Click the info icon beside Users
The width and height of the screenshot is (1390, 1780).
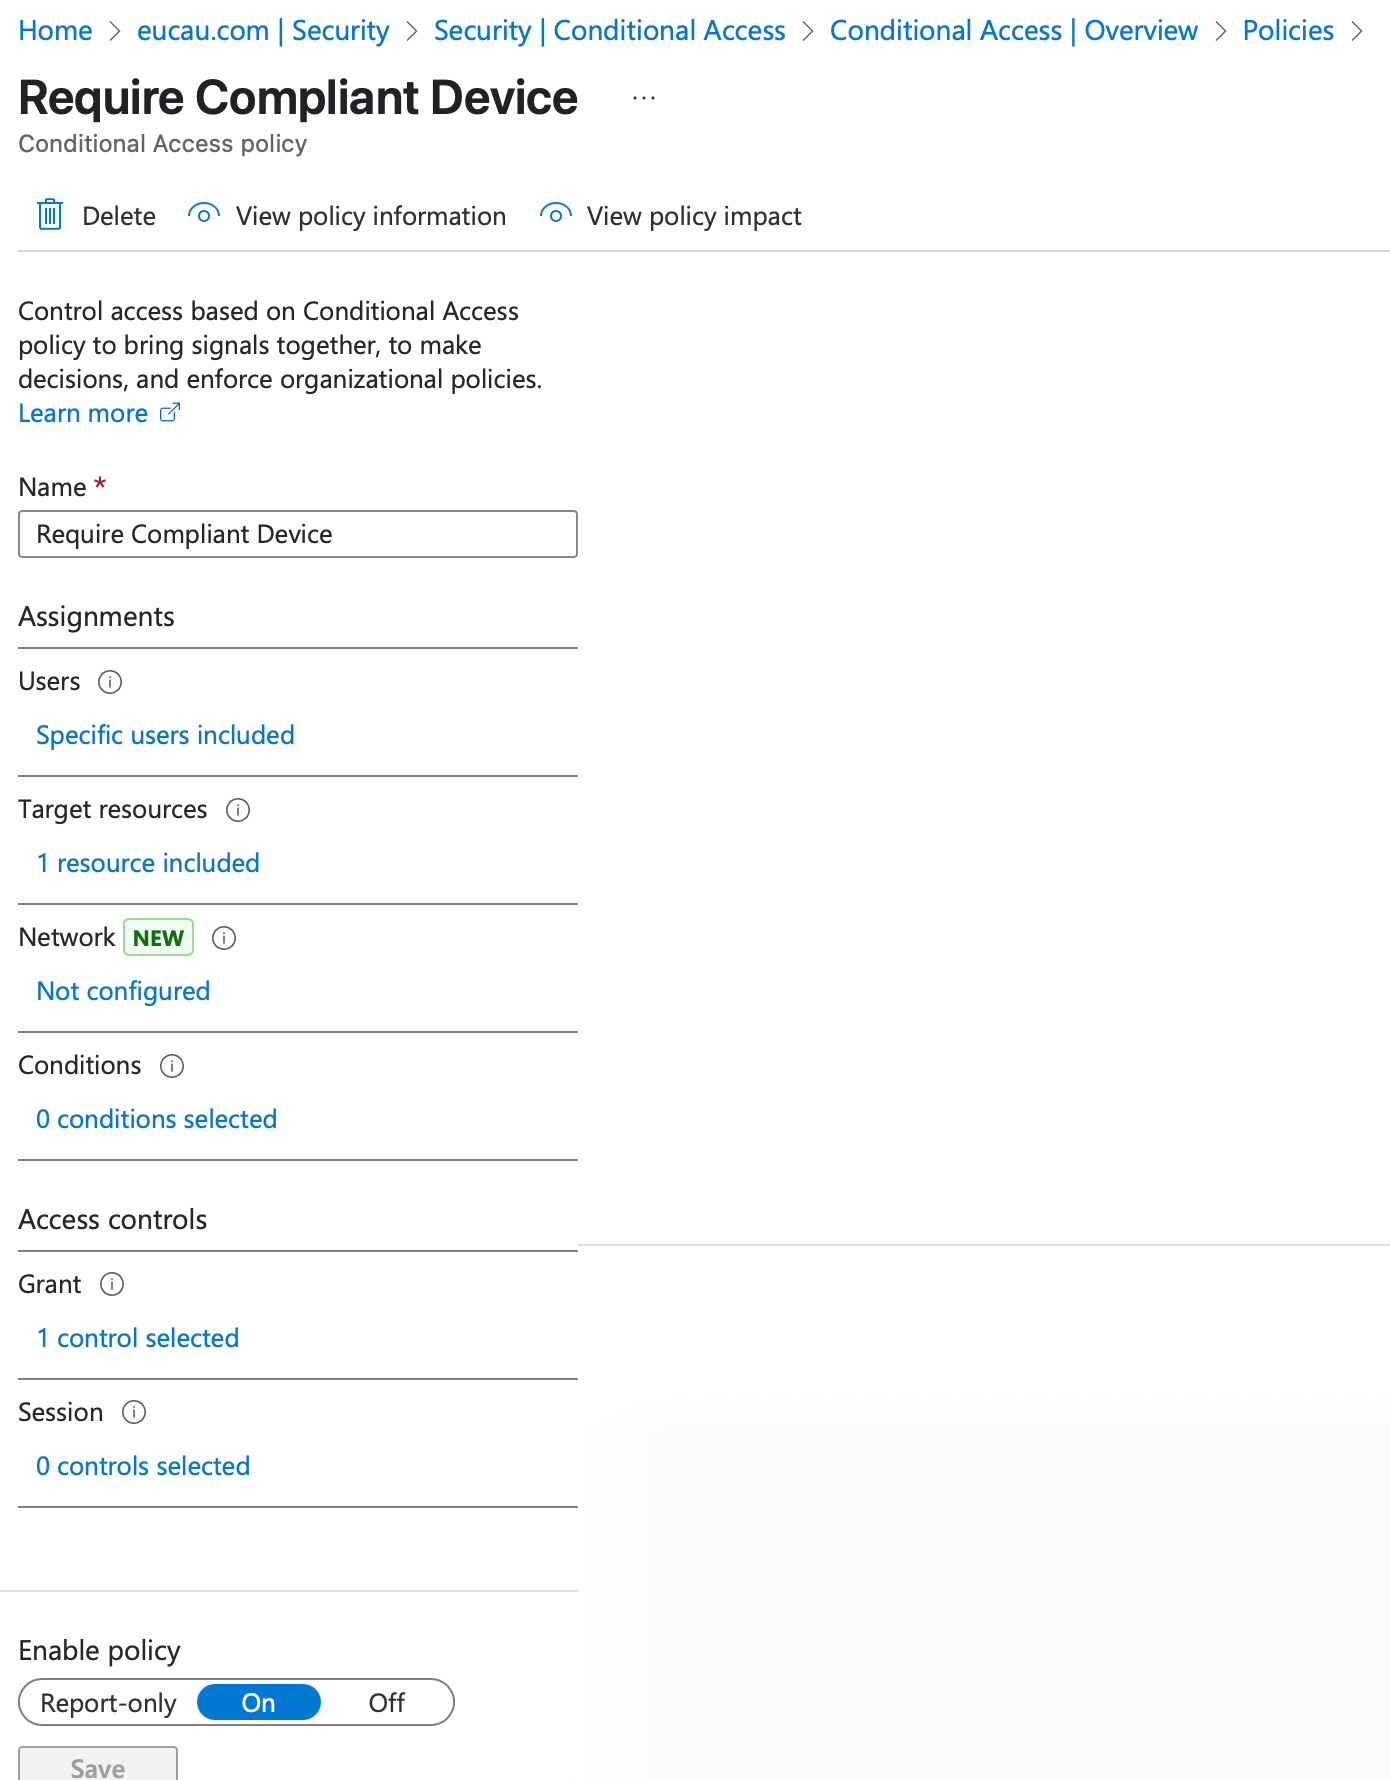click(110, 682)
